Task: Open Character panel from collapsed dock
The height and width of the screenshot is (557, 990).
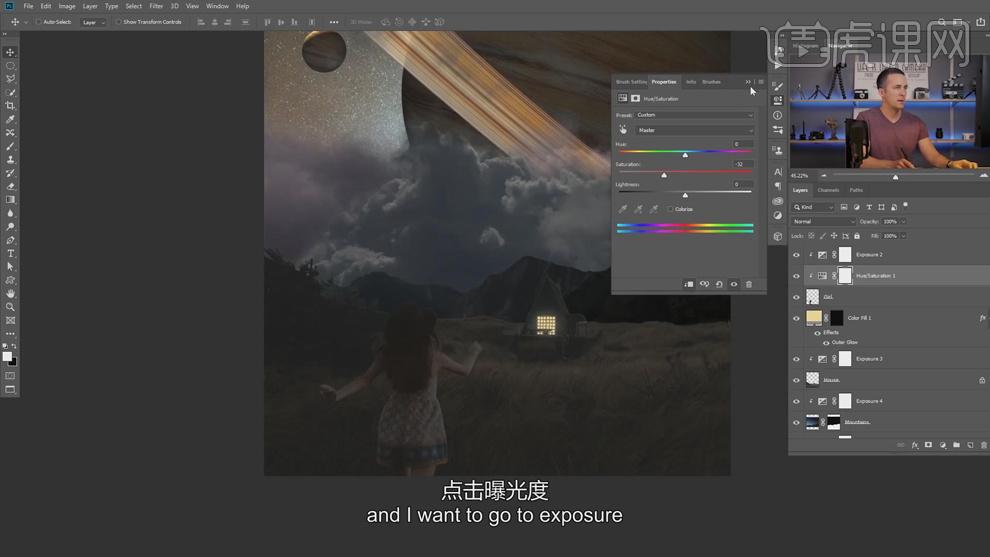Action: (778, 172)
